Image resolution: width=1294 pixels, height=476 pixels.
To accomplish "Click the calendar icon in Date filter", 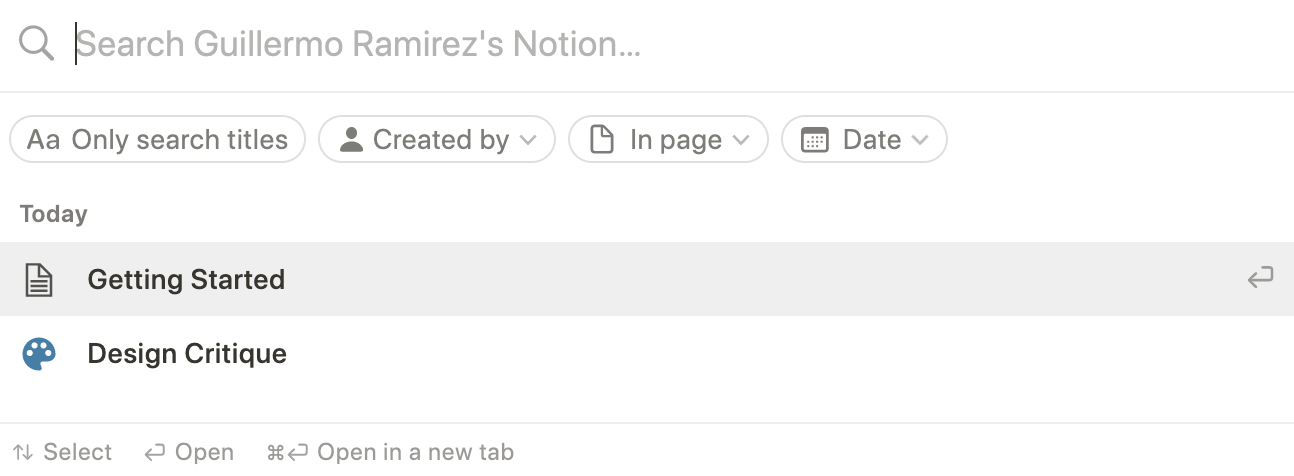I will click(x=815, y=140).
